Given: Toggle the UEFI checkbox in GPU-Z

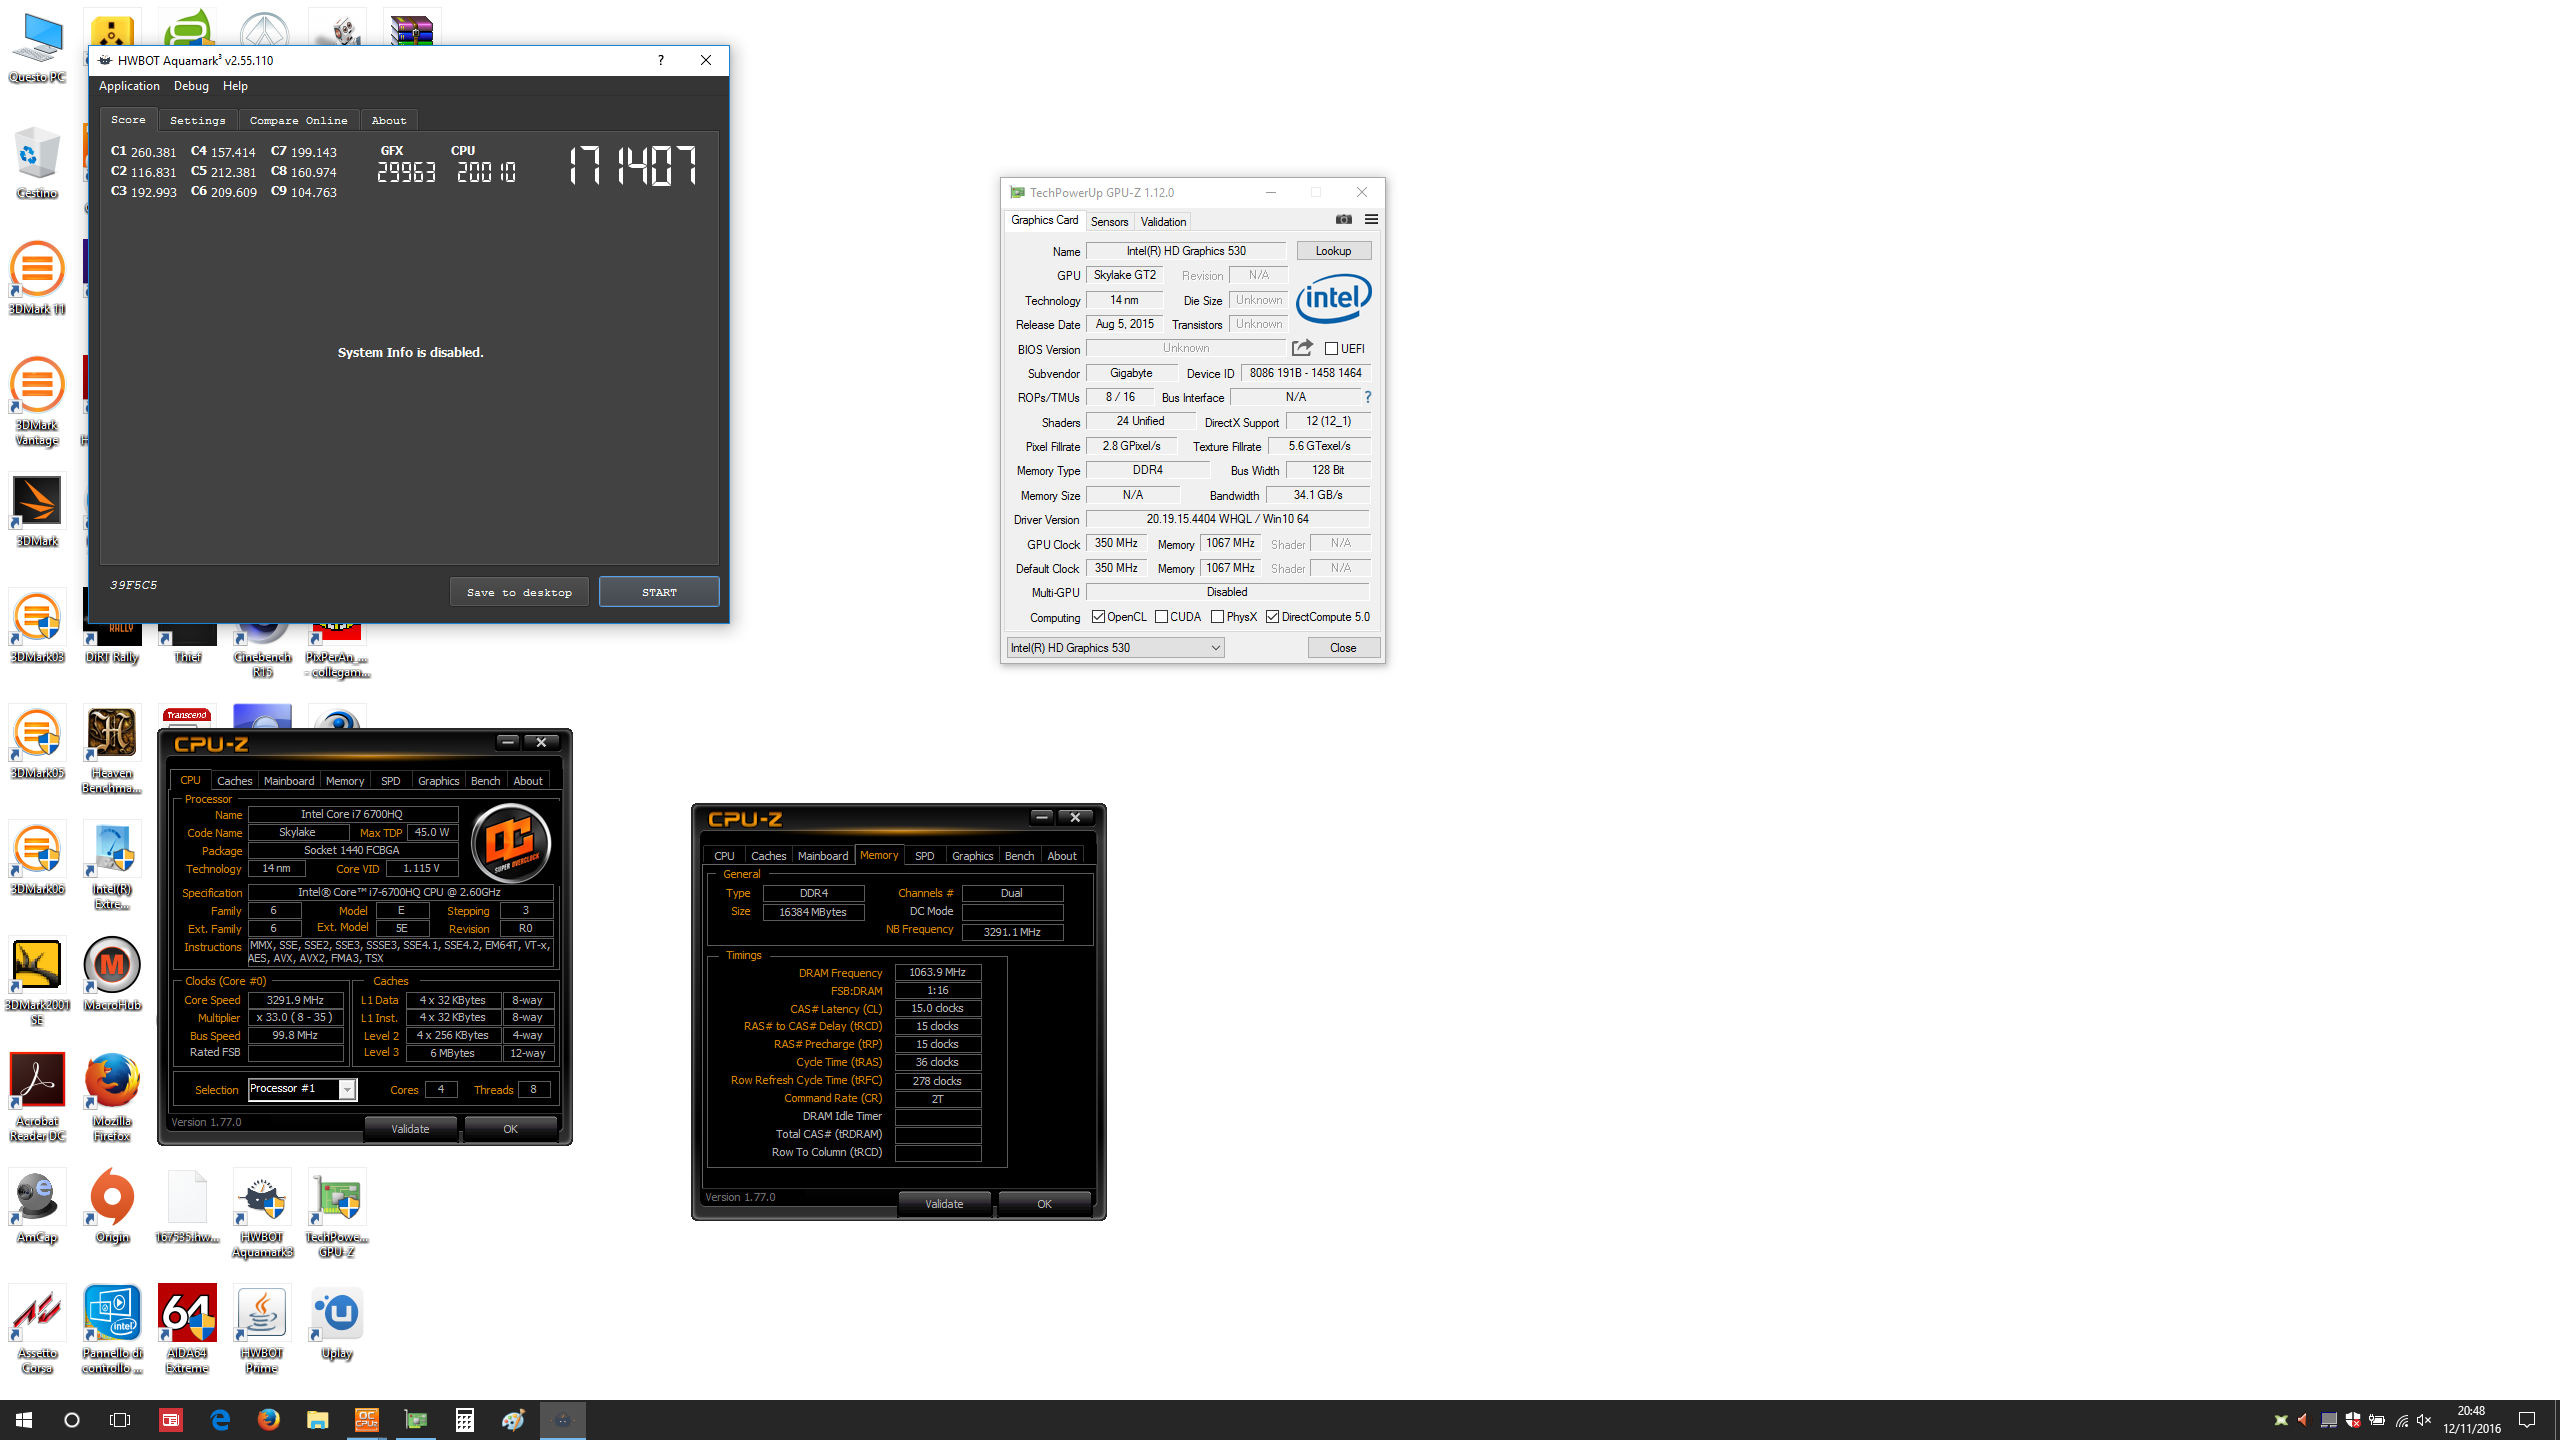Looking at the screenshot, I should pyautogui.click(x=1331, y=349).
